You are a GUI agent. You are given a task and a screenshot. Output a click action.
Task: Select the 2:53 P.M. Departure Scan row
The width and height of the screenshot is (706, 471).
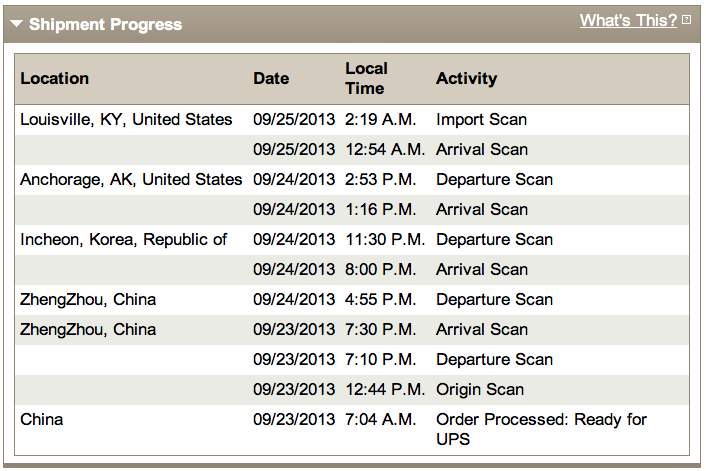pyautogui.click(x=352, y=180)
